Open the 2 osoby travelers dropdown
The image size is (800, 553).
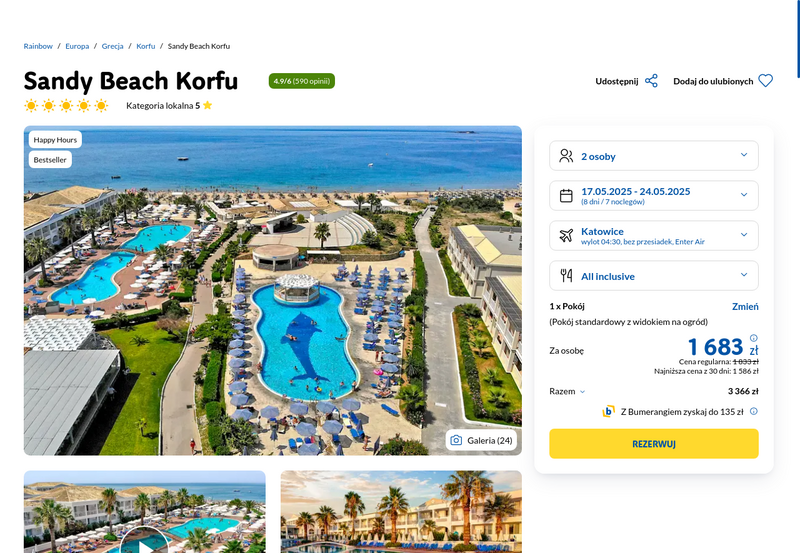pos(654,156)
